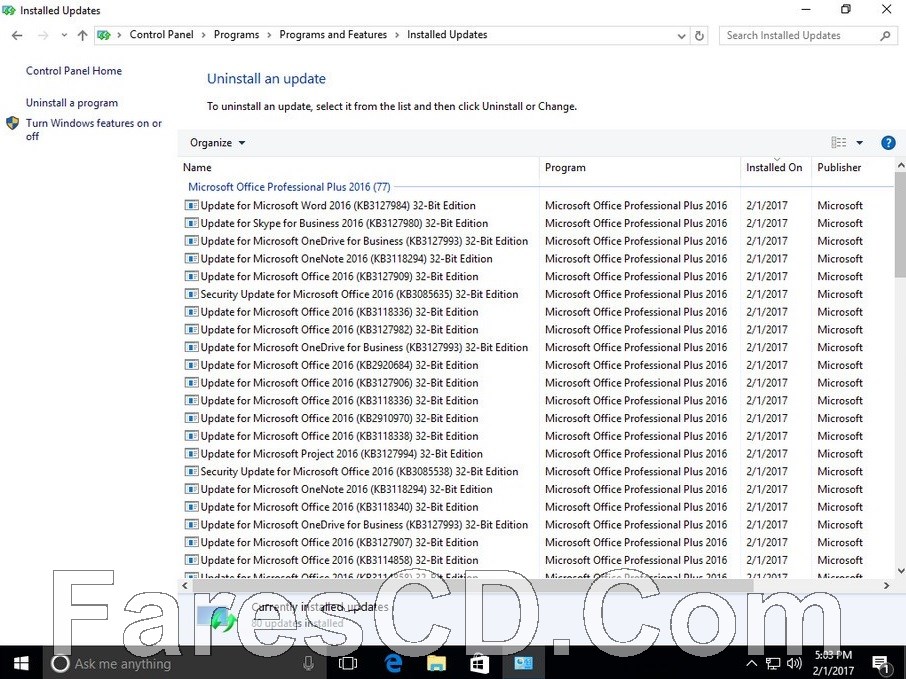This screenshot has width=906, height=679.
Task: Open Task View from the taskbar
Action: 347,663
